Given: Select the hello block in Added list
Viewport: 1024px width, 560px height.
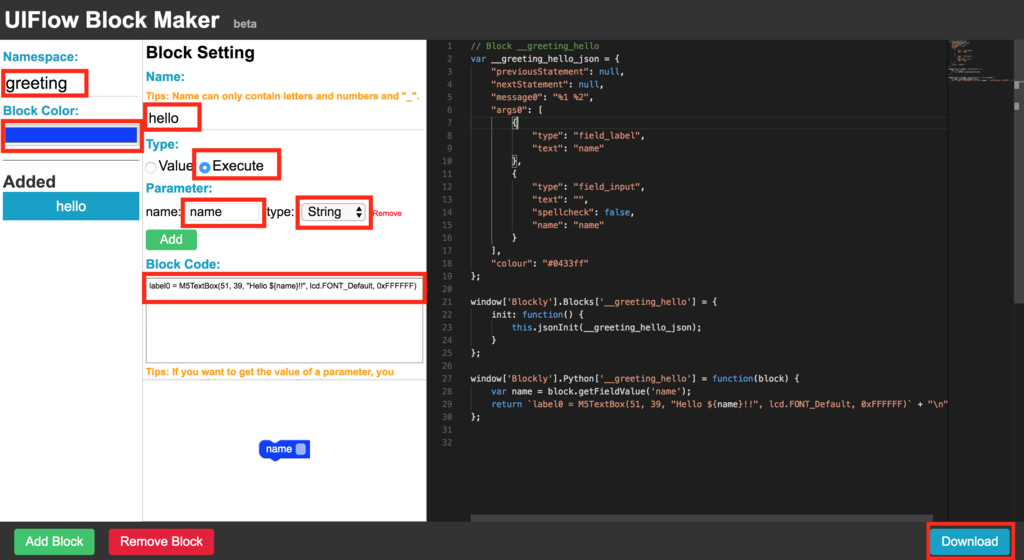Looking at the screenshot, I should (71, 206).
